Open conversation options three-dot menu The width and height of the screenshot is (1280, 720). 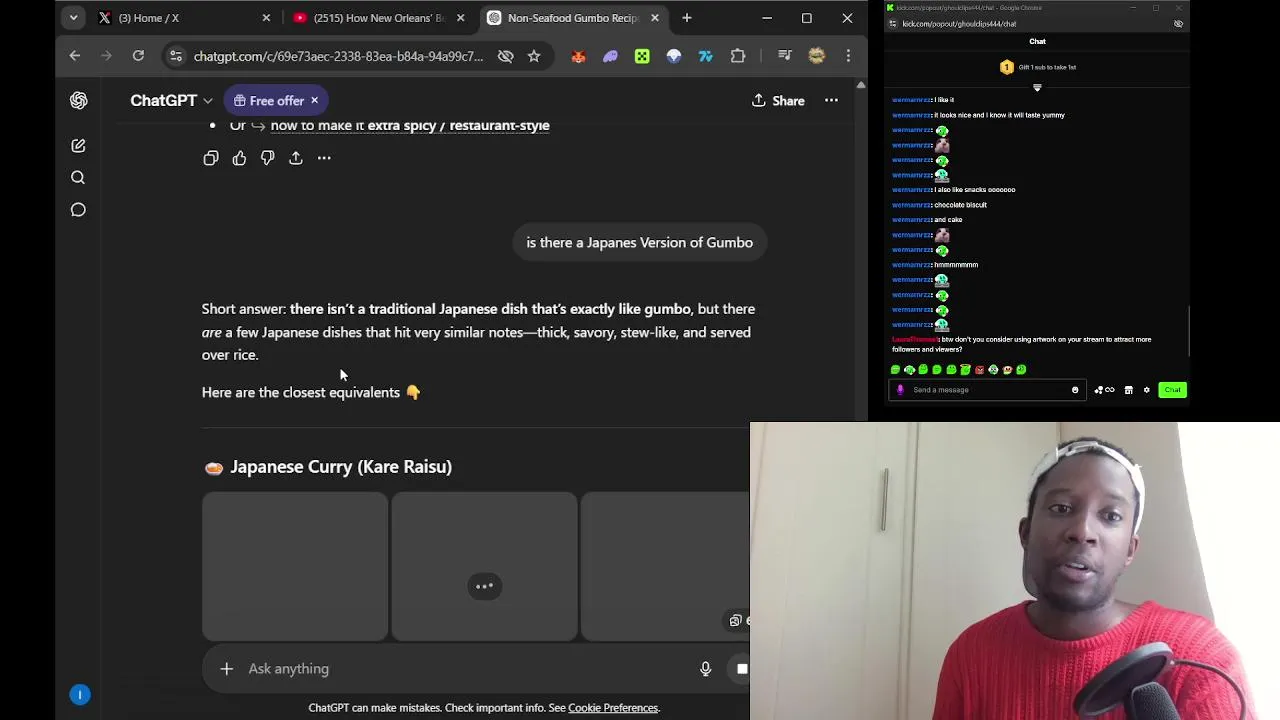coord(831,100)
